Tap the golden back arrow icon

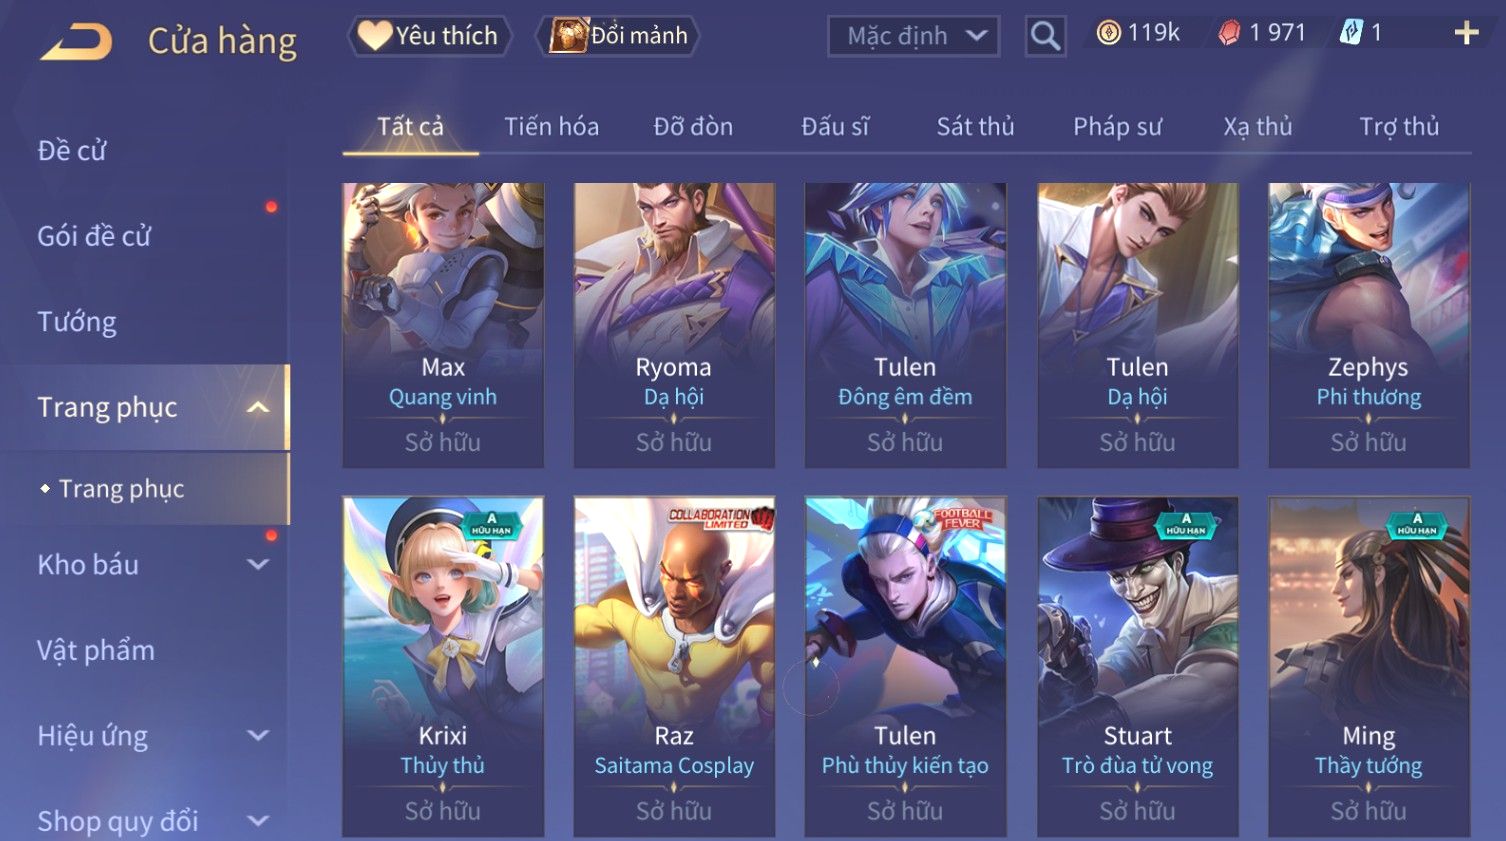coord(76,42)
